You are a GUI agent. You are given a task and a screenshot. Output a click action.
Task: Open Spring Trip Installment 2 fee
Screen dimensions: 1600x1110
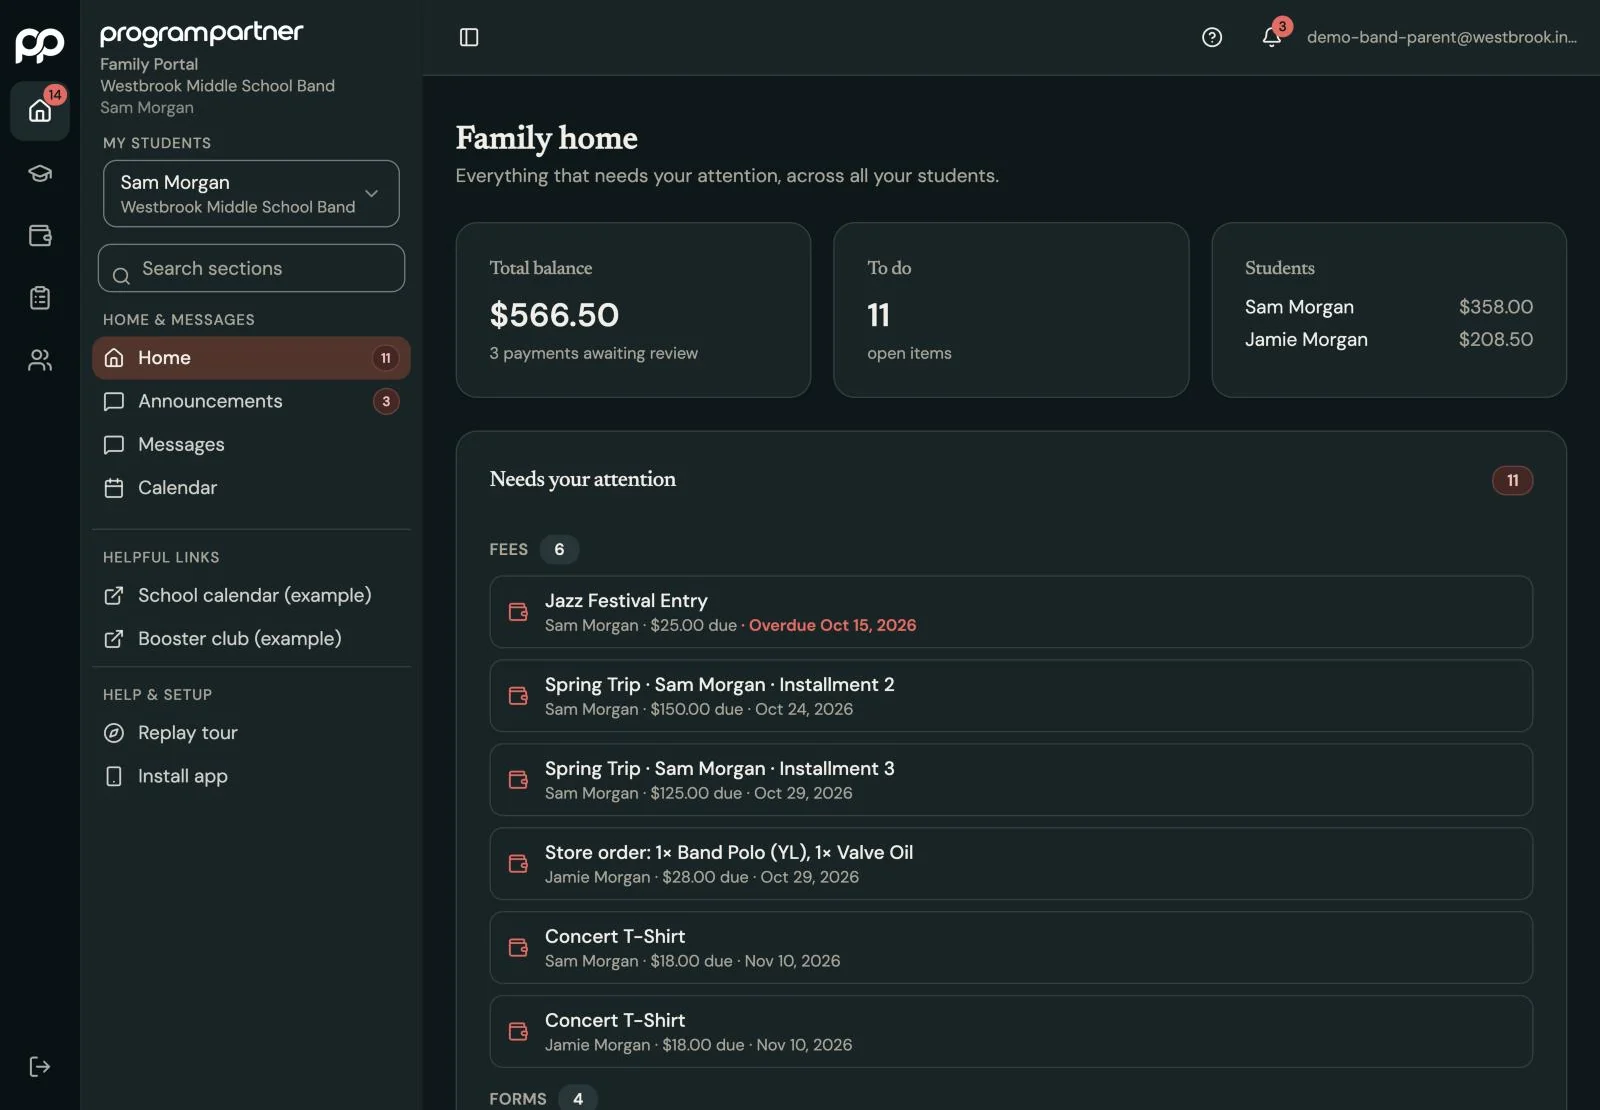click(x=1011, y=696)
